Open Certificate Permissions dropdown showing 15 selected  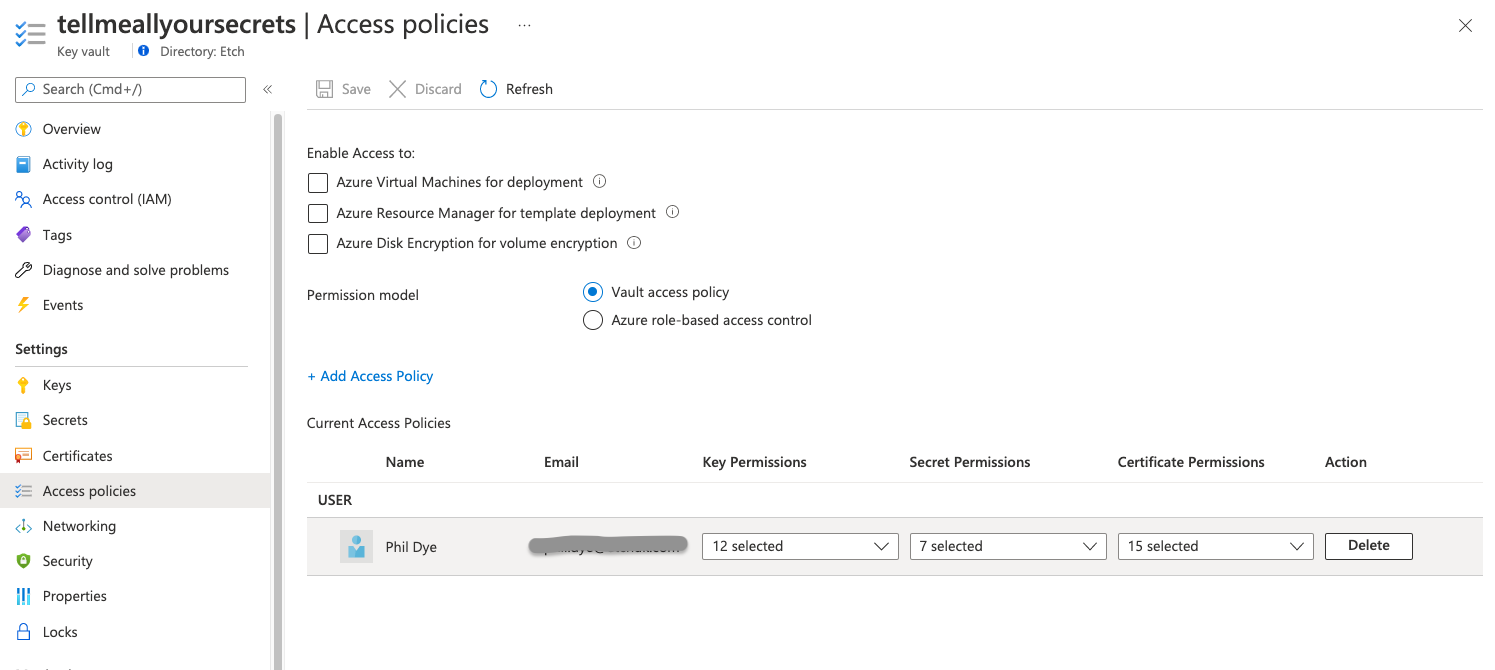click(1216, 546)
